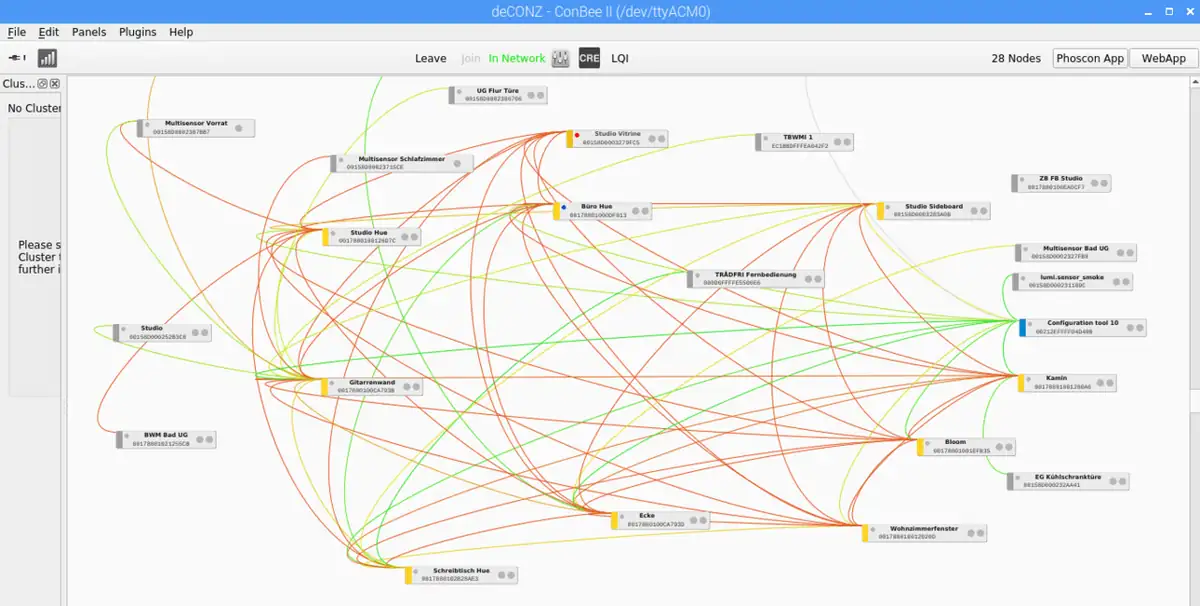Click the blue dot on Büro Hue node
The width and height of the screenshot is (1200, 606).
coord(564,207)
